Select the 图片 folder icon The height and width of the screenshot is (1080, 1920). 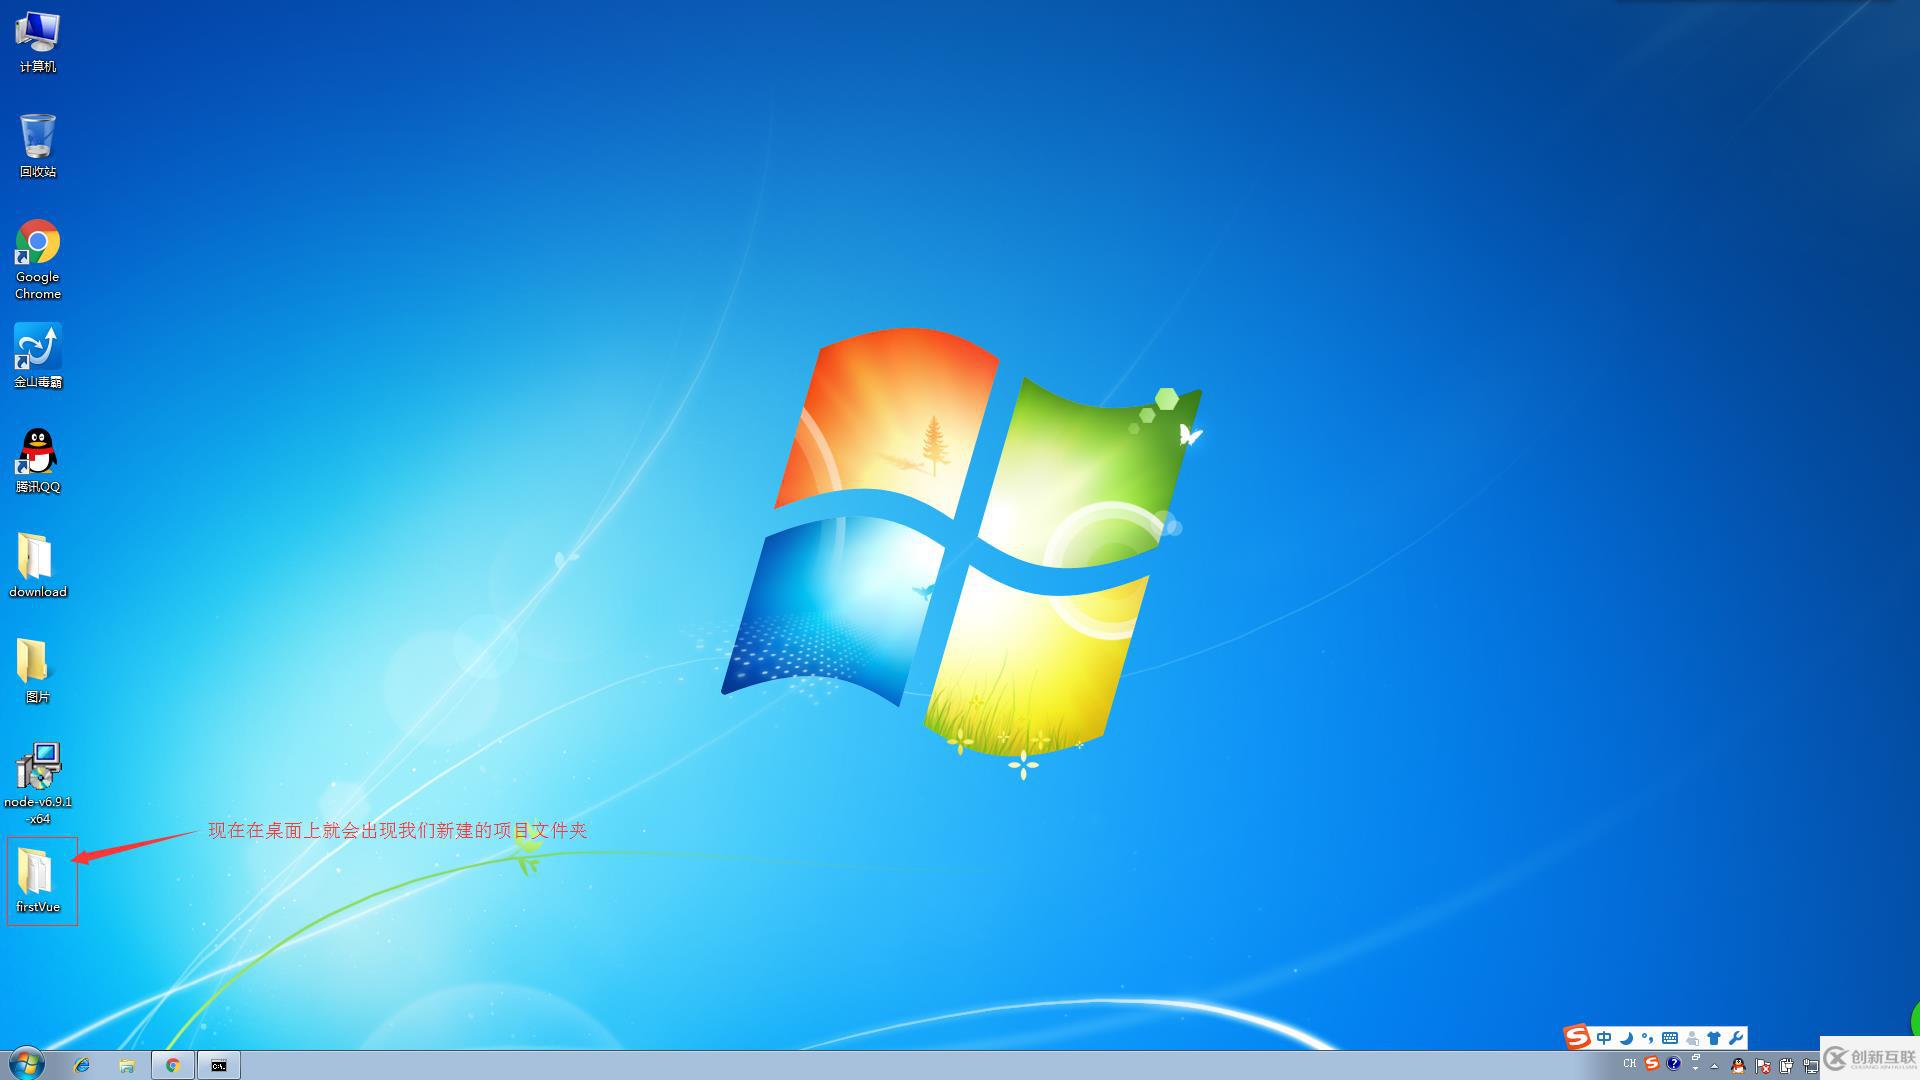pyautogui.click(x=37, y=670)
